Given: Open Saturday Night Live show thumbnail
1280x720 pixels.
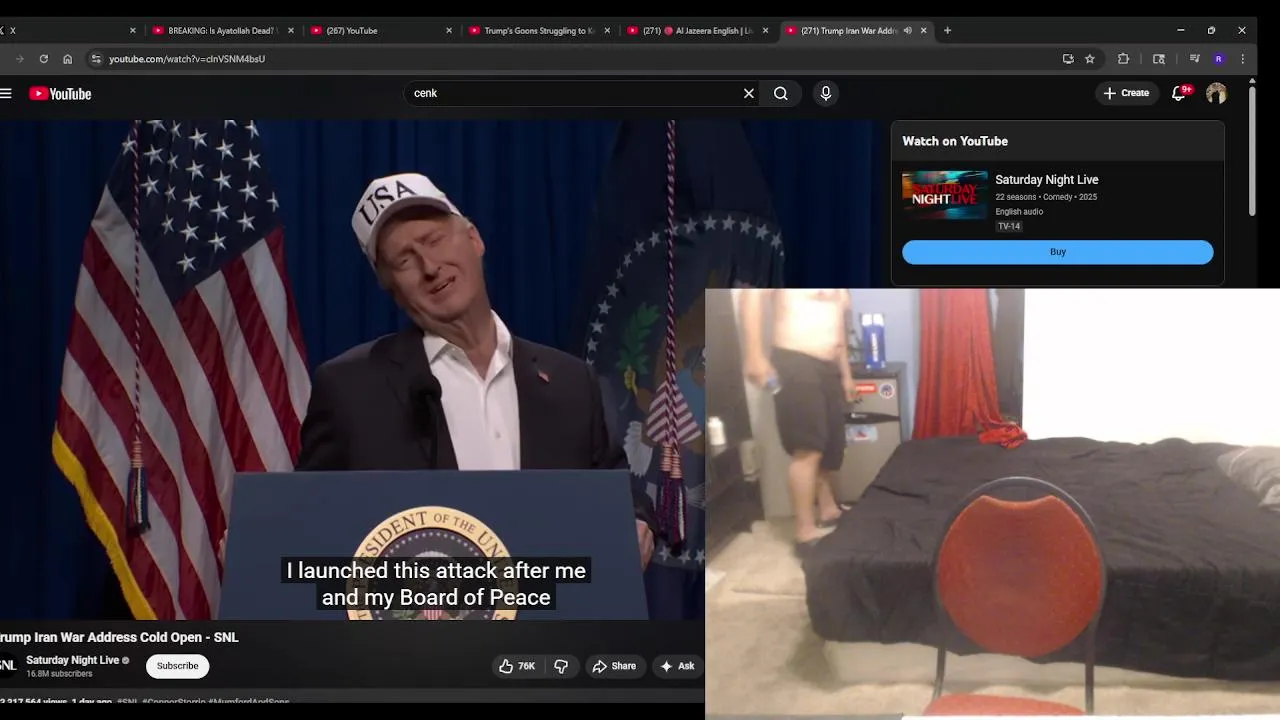Looking at the screenshot, I should click(x=944, y=195).
